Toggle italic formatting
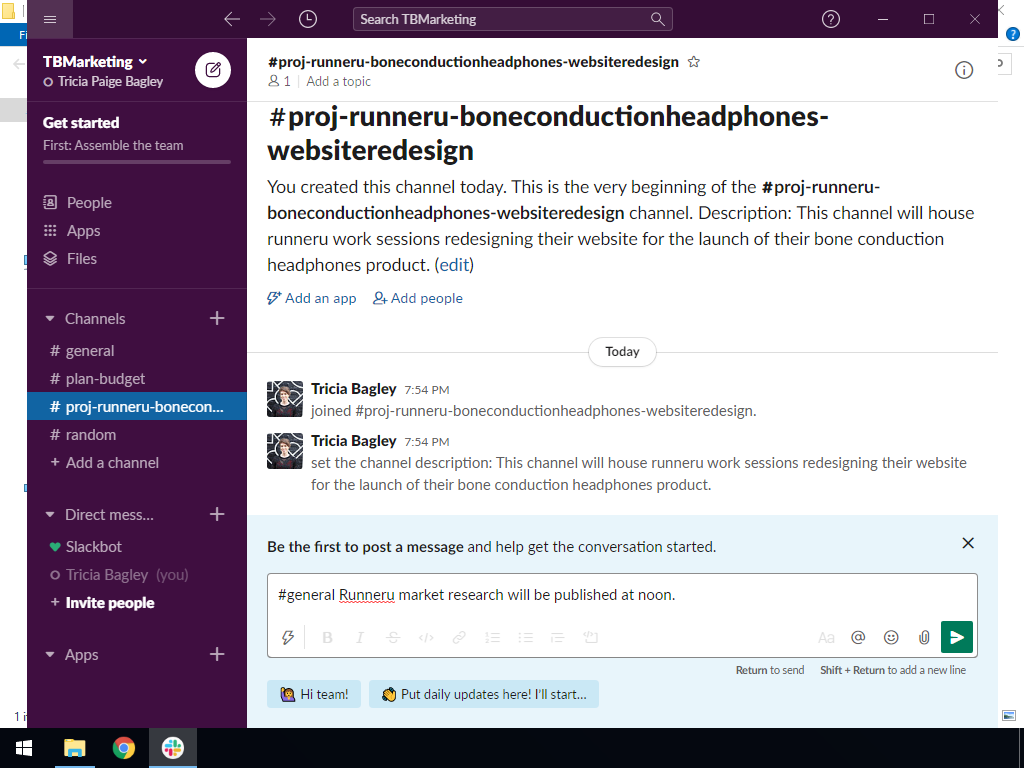Image resolution: width=1024 pixels, height=768 pixels. click(x=360, y=637)
